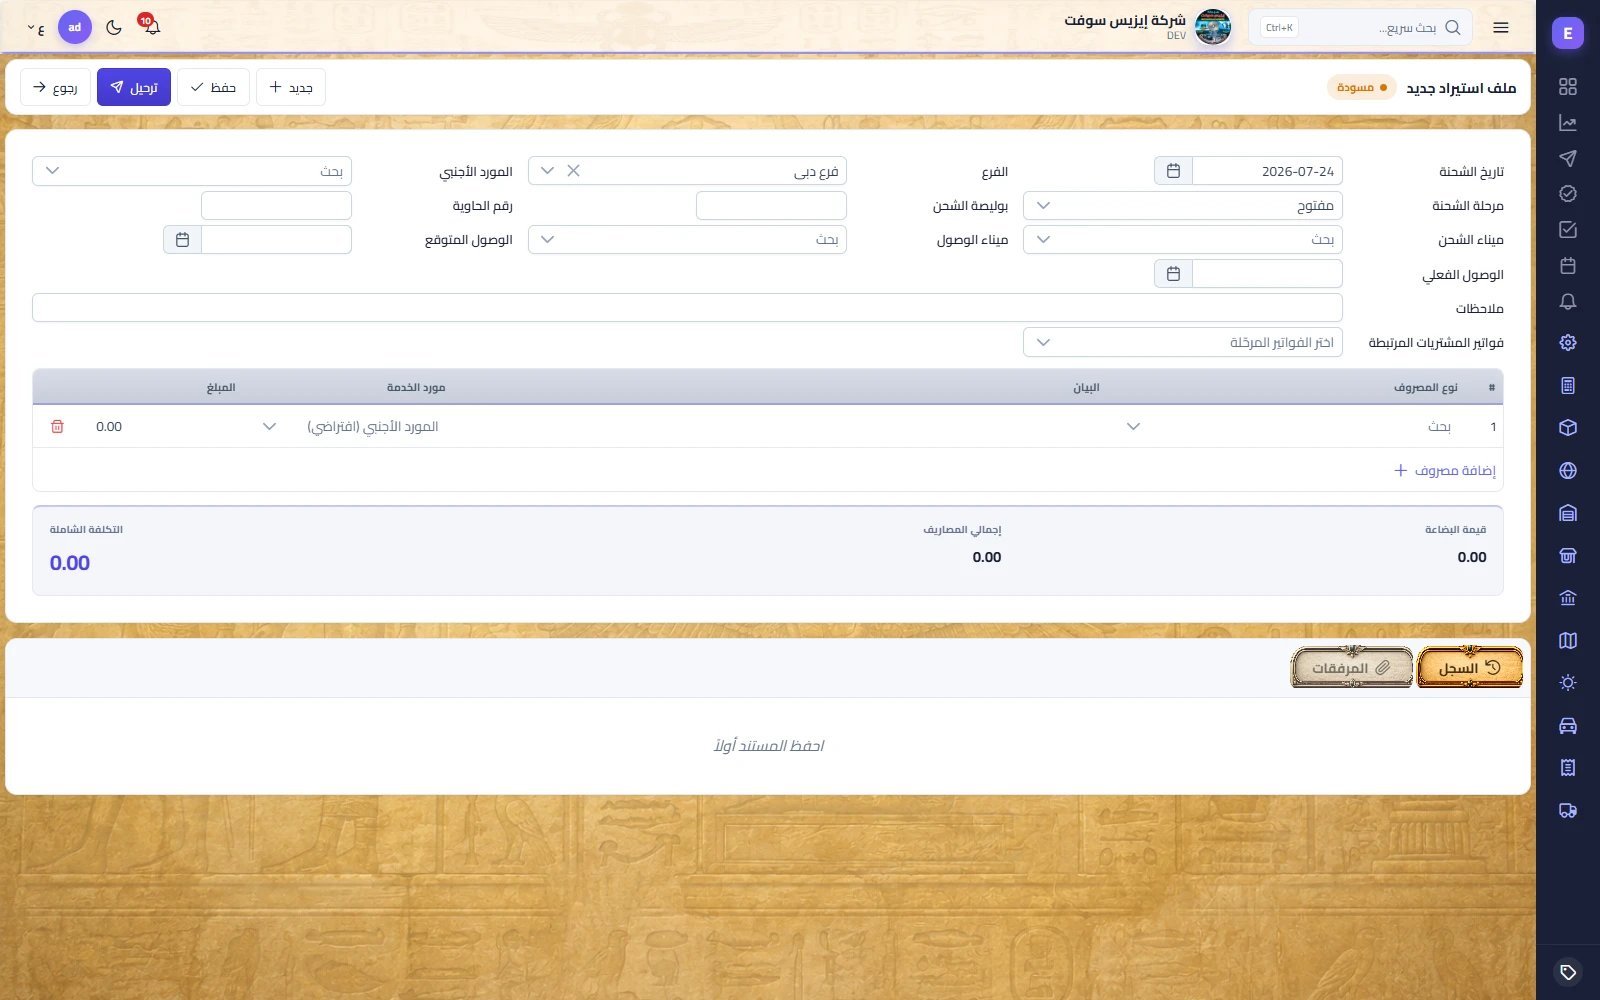This screenshot has width=1600, height=1000.
Task: Open the store shop icon in sidebar
Action: (1567, 555)
